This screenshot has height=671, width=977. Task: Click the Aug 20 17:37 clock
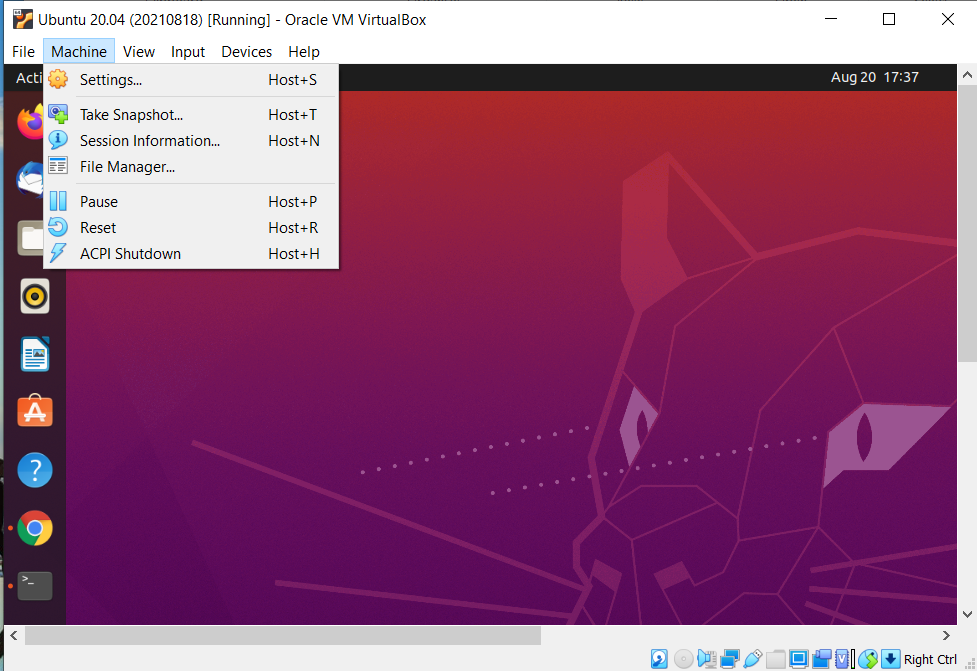(x=875, y=77)
